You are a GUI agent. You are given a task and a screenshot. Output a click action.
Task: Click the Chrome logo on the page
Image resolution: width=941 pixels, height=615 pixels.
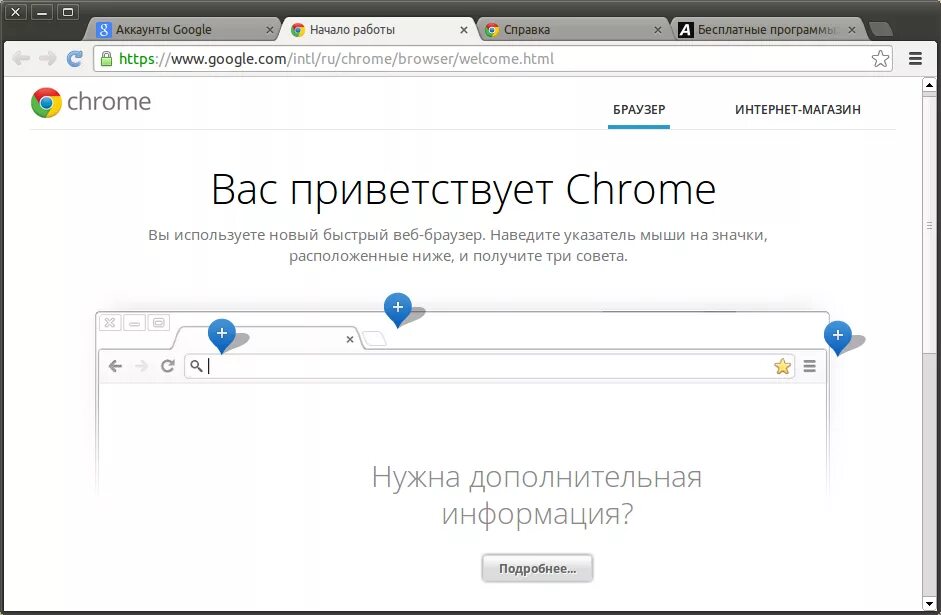pos(46,102)
